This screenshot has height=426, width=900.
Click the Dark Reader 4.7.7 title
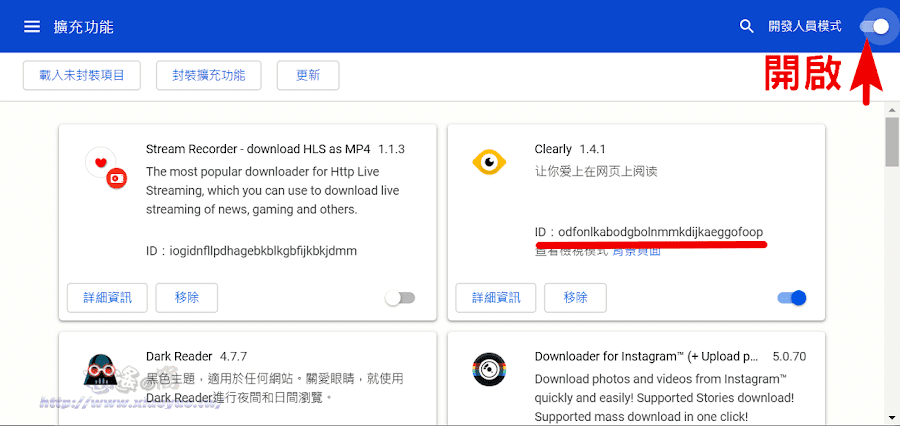pos(197,357)
